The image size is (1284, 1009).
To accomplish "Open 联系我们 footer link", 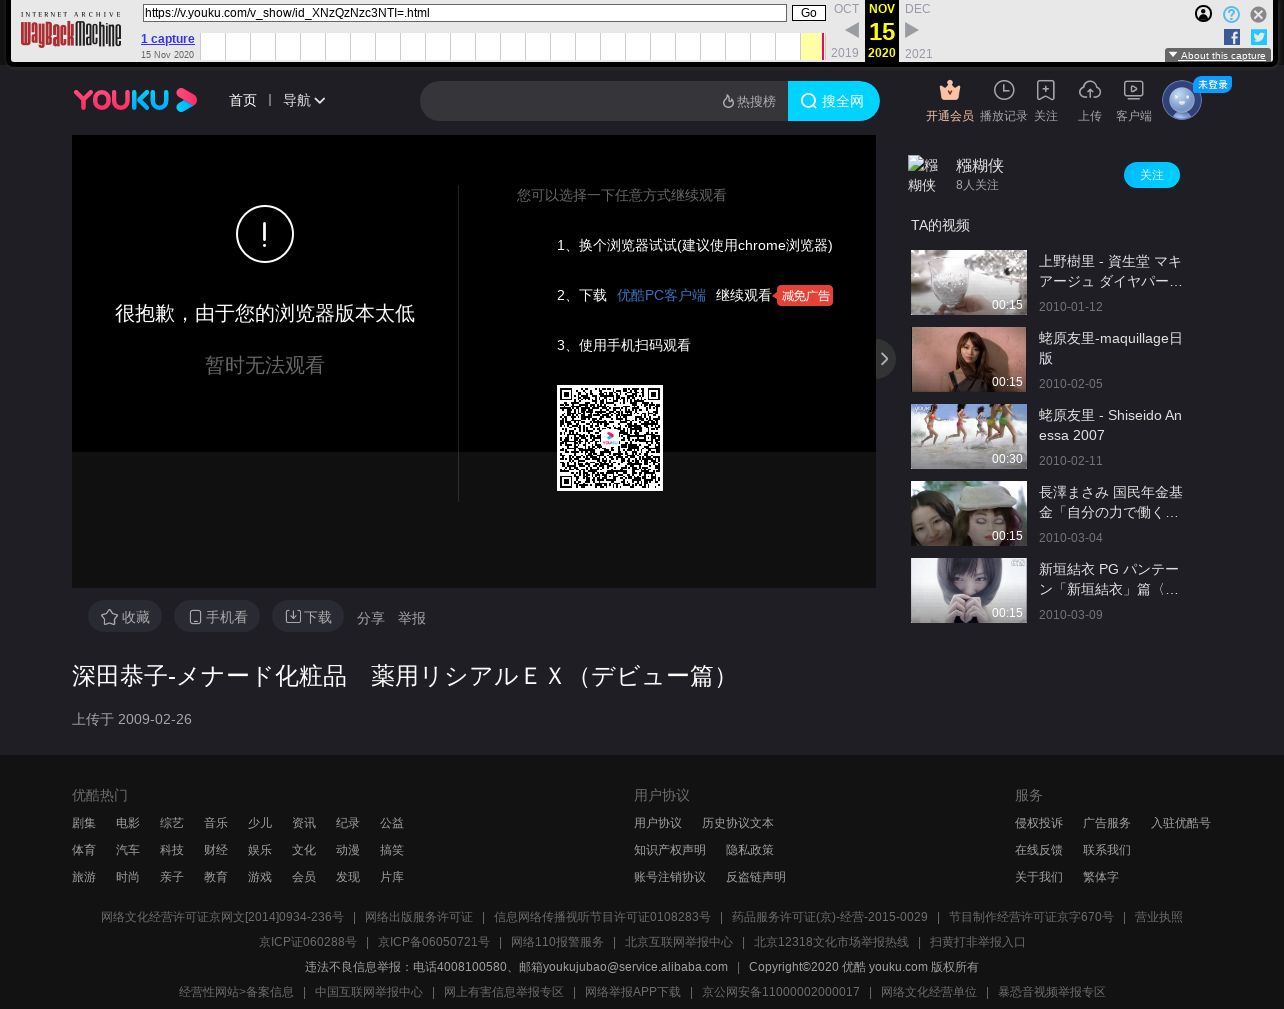I will click(x=1107, y=850).
